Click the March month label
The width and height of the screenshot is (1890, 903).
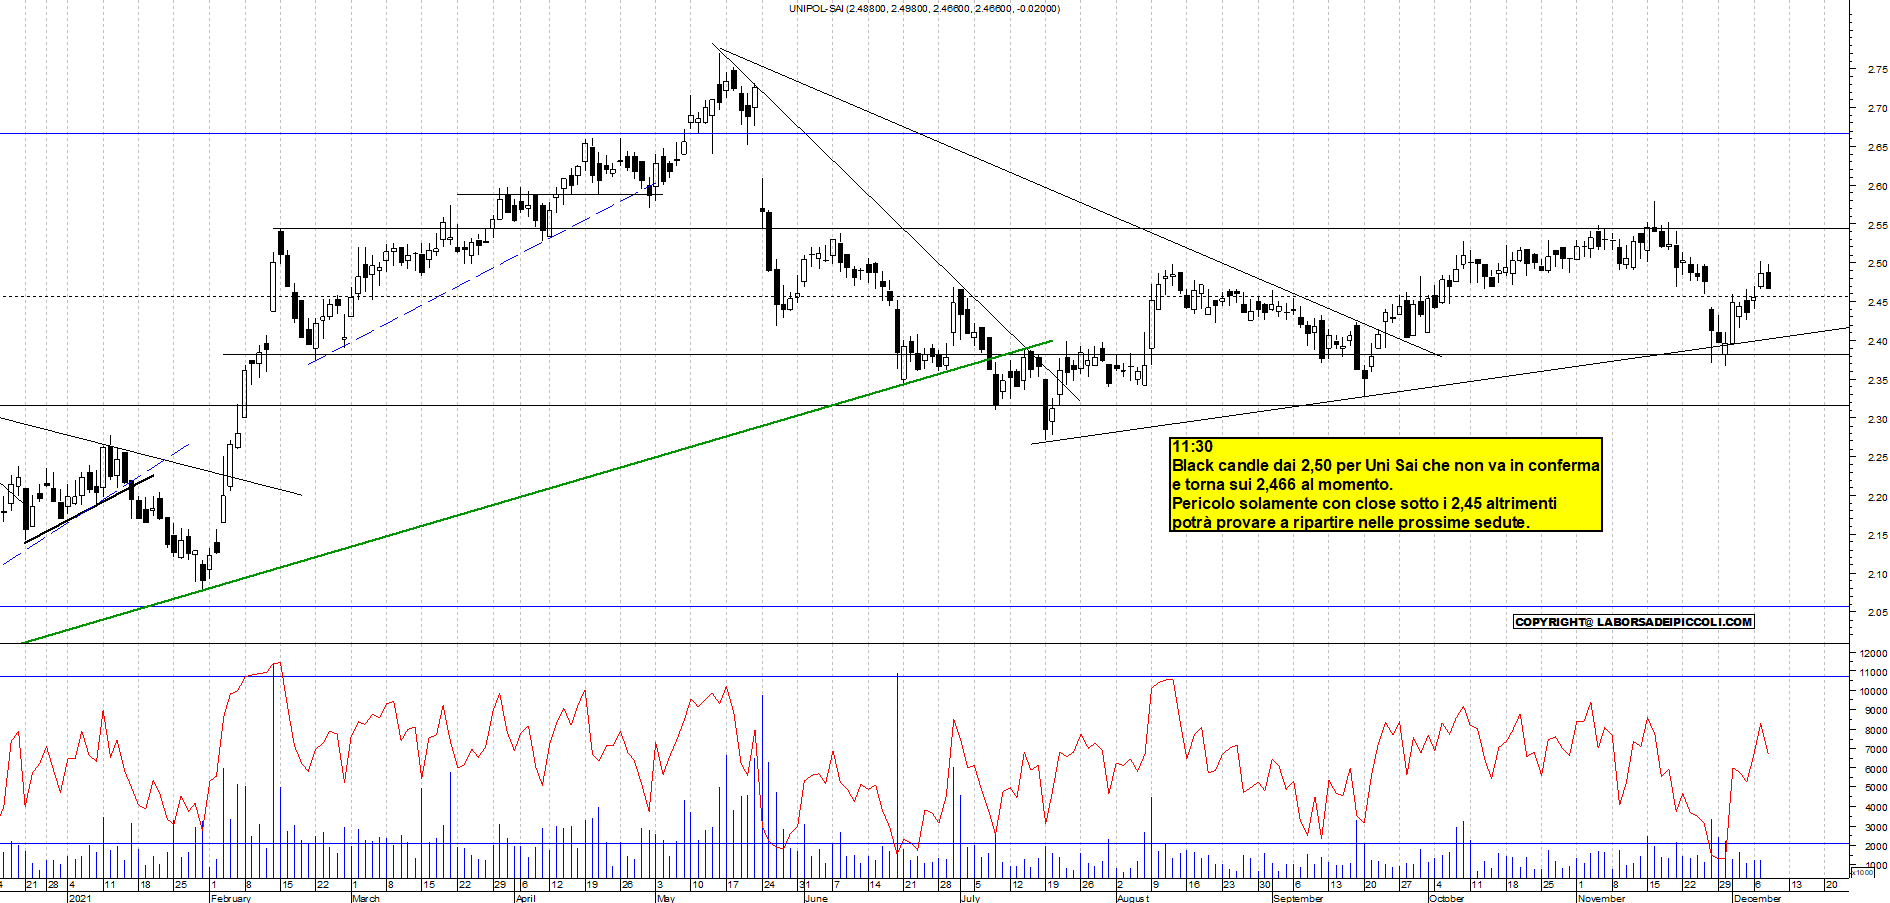coord(366,898)
